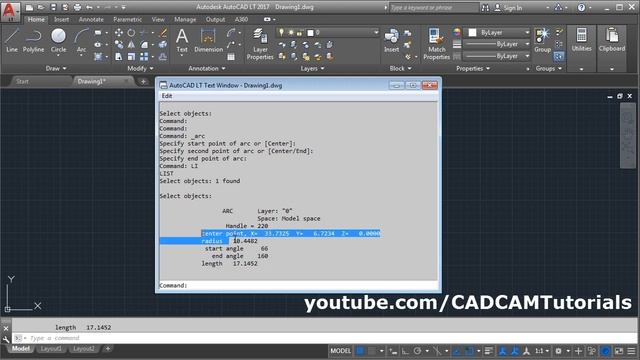Click the MODEL space button in status bar
The width and height of the screenshot is (640, 360).
pyautogui.click(x=340, y=351)
